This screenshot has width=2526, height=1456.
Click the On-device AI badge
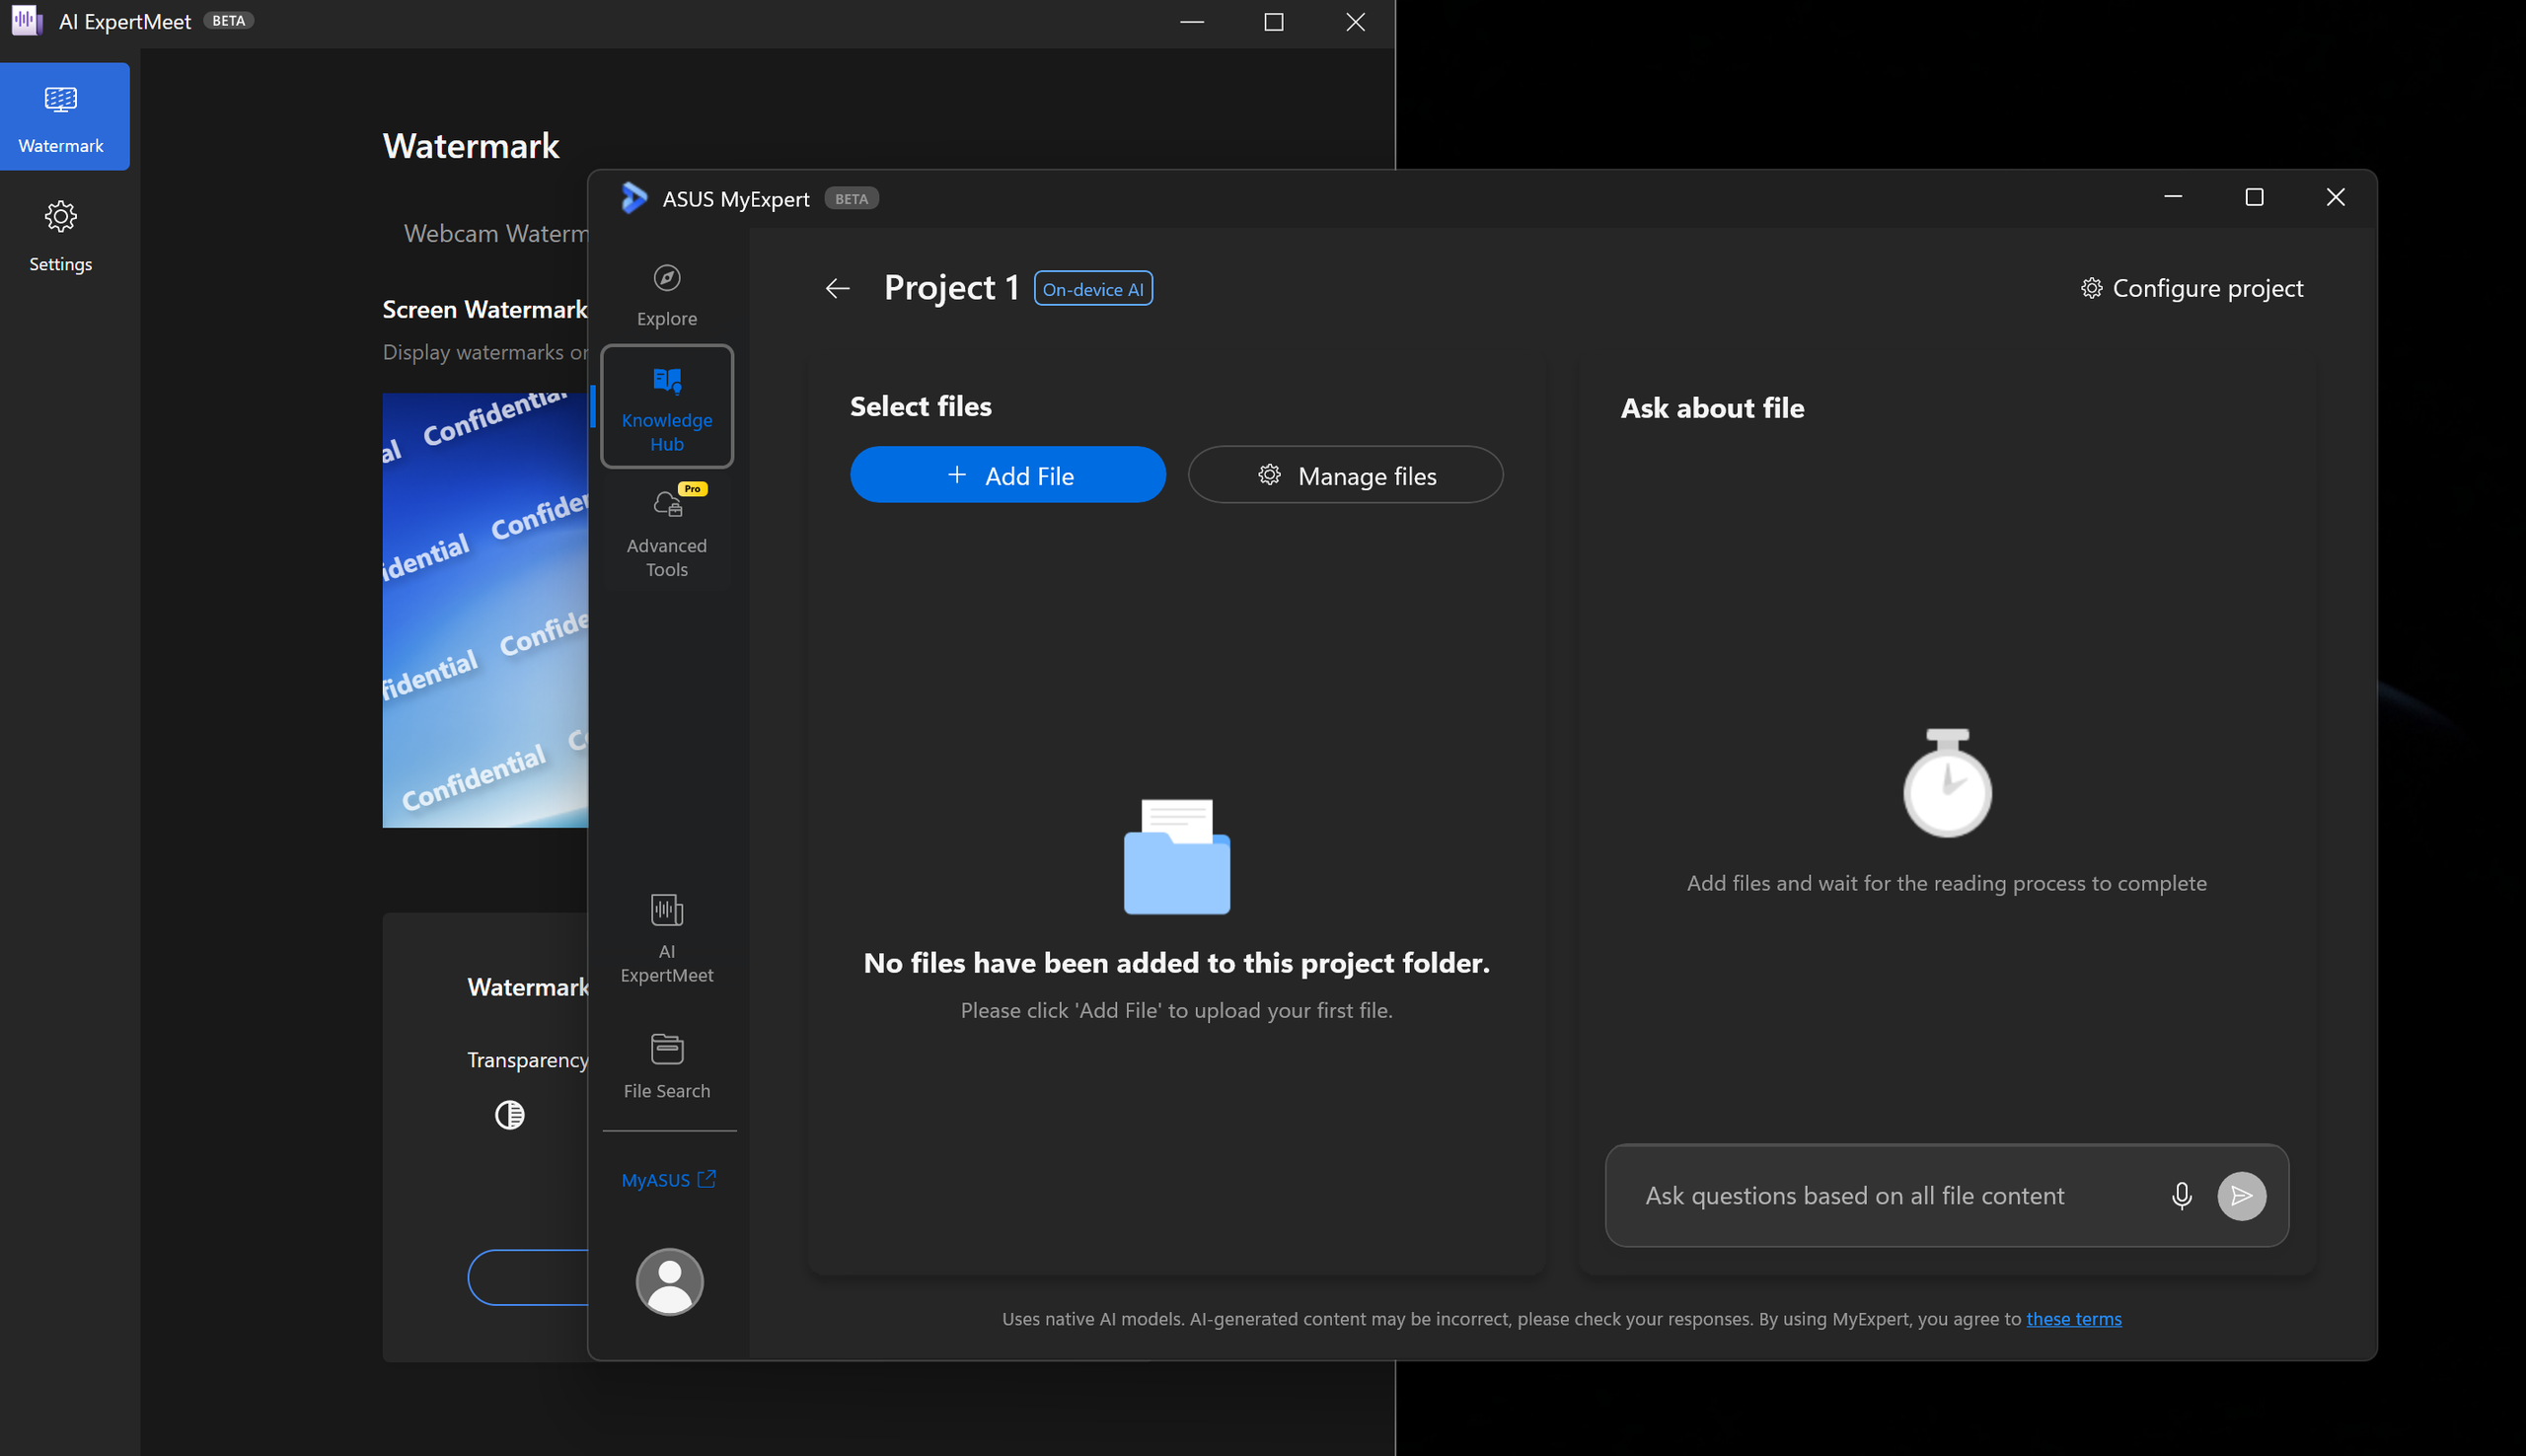pyautogui.click(x=1093, y=289)
